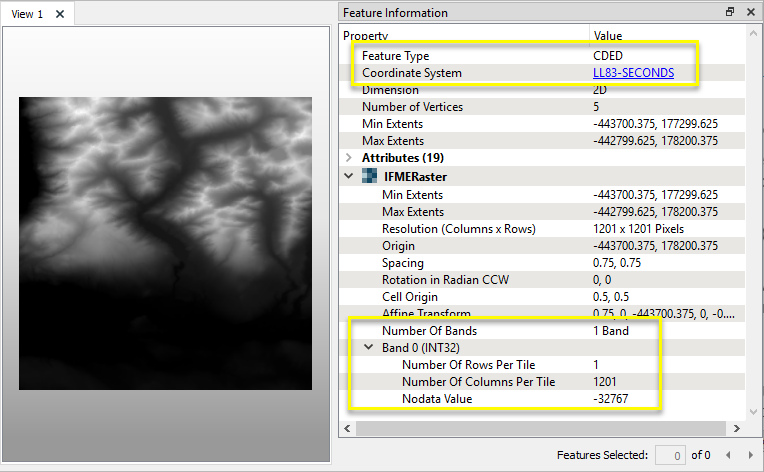764x472 pixels.
Task: Open the LL83-SECONDS coordinate system link
Action: click(633, 73)
